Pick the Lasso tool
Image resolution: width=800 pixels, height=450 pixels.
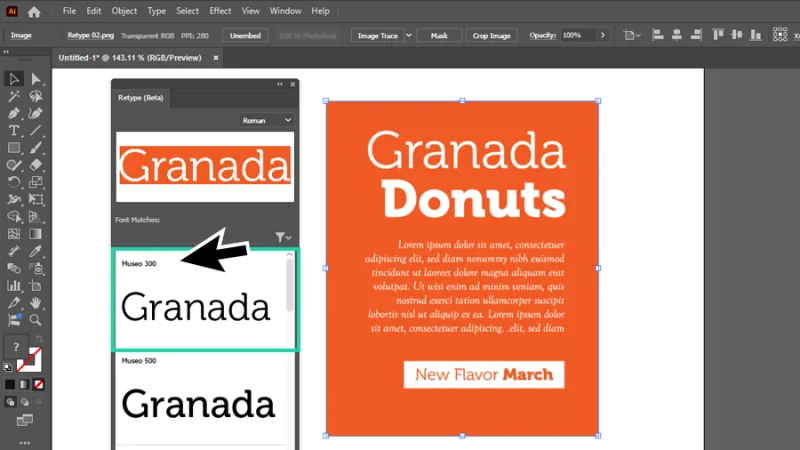pyautogui.click(x=36, y=96)
